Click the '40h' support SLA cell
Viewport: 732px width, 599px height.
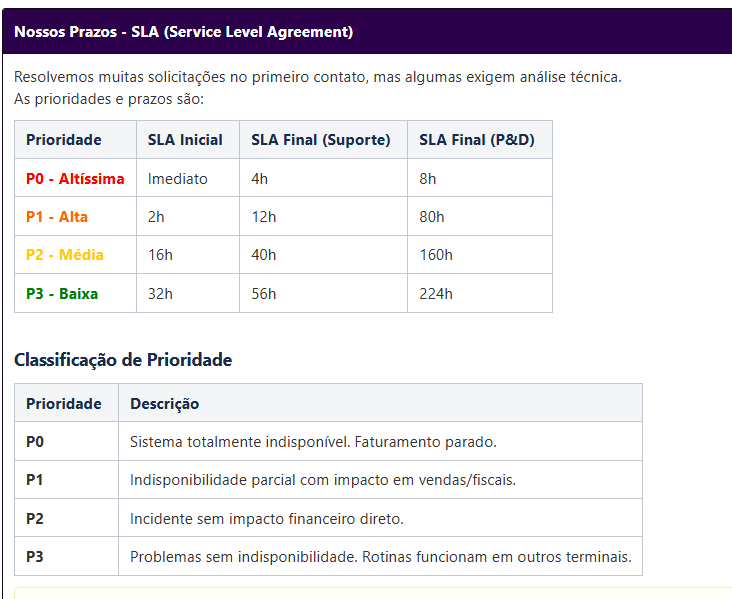point(264,255)
